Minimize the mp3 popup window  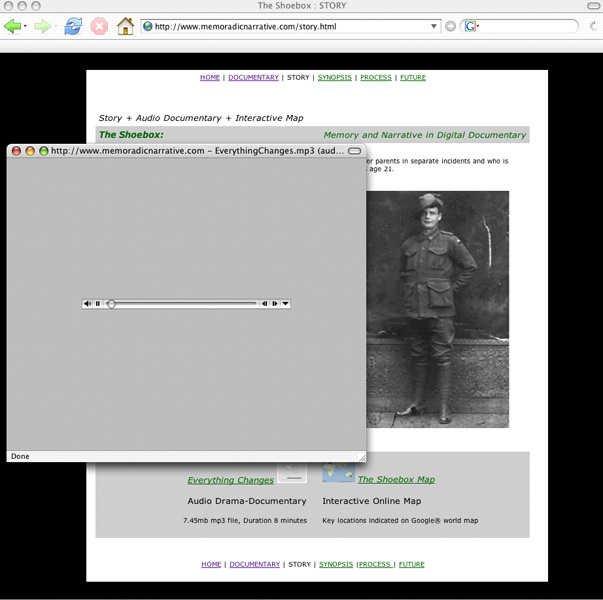[30, 151]
